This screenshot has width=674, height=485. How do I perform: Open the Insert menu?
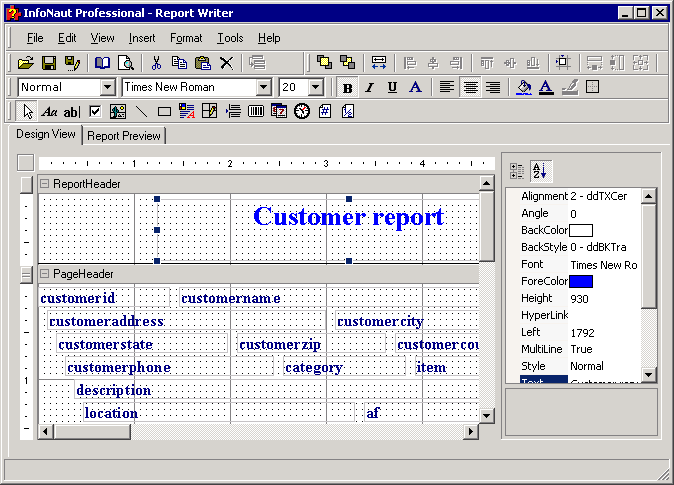(142, 38)
